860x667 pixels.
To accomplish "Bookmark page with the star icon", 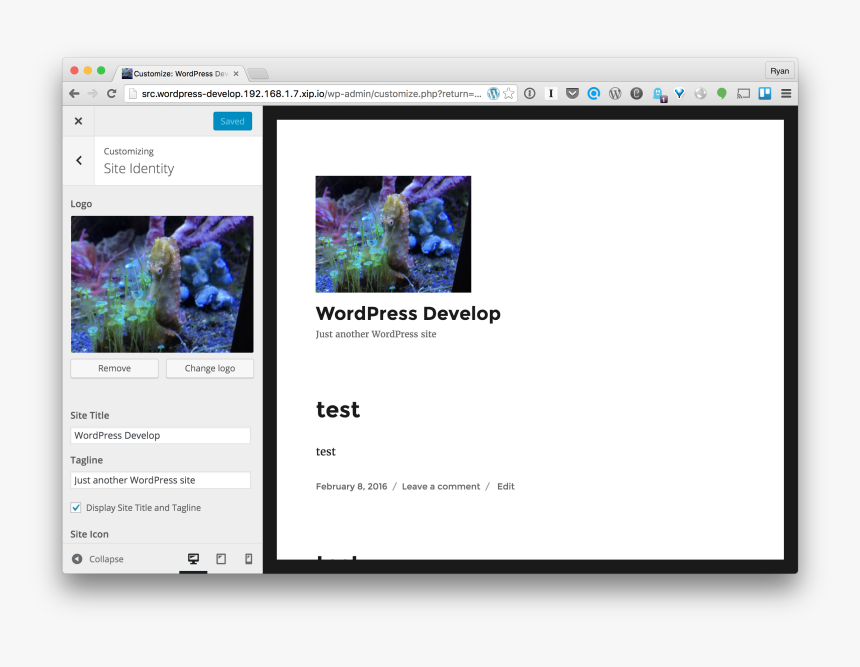I will click(x=509, y=94).
